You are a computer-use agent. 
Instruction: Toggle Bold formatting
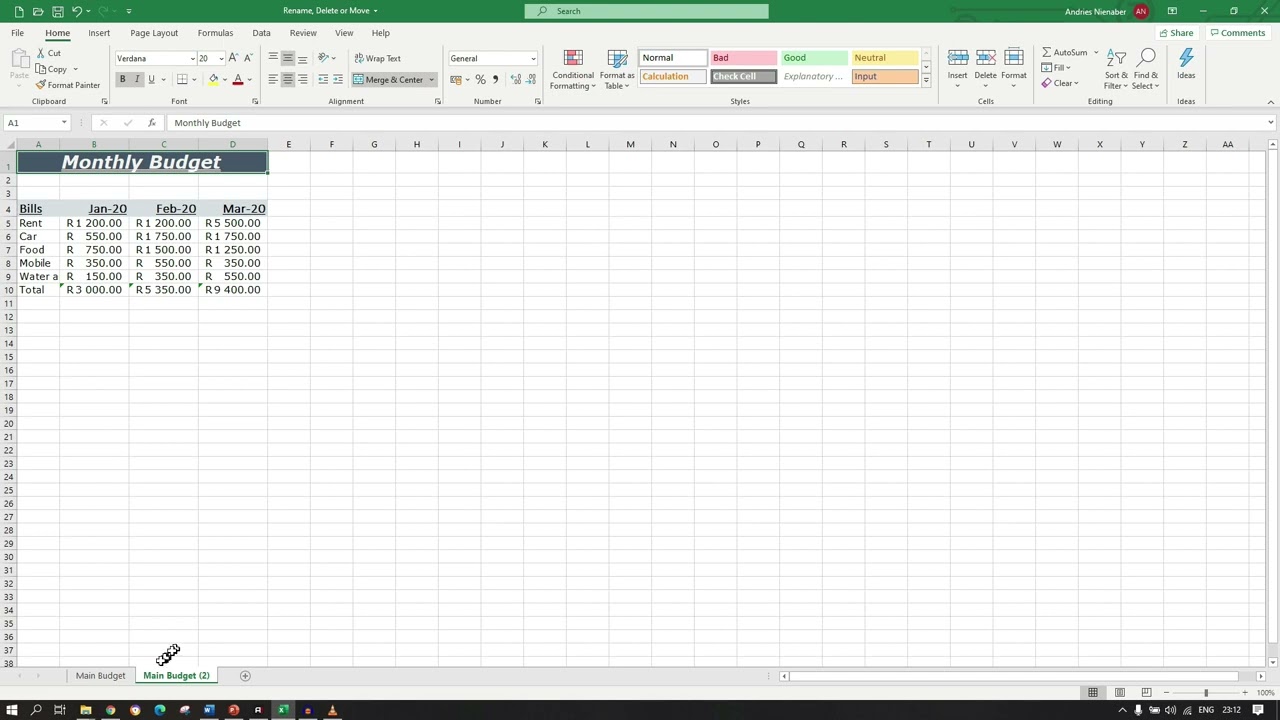(122, 80)
